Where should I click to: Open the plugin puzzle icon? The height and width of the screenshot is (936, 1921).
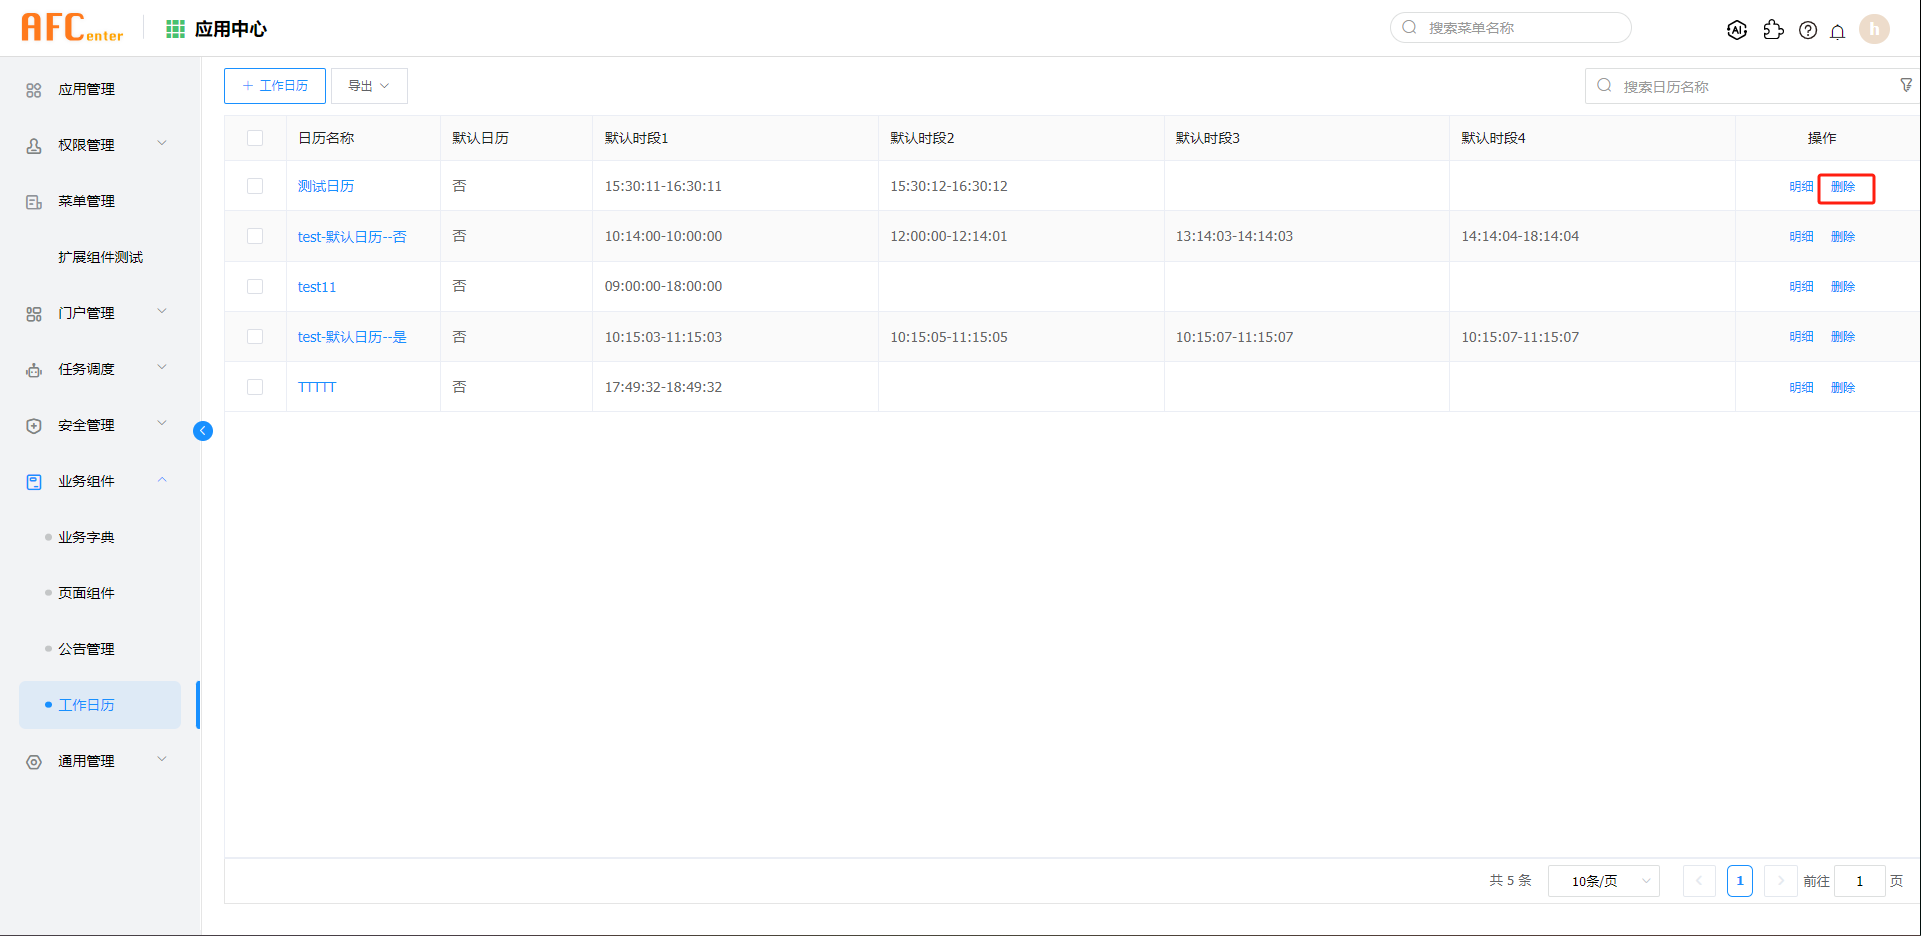pyautogui.click(x=1773, y=30)
